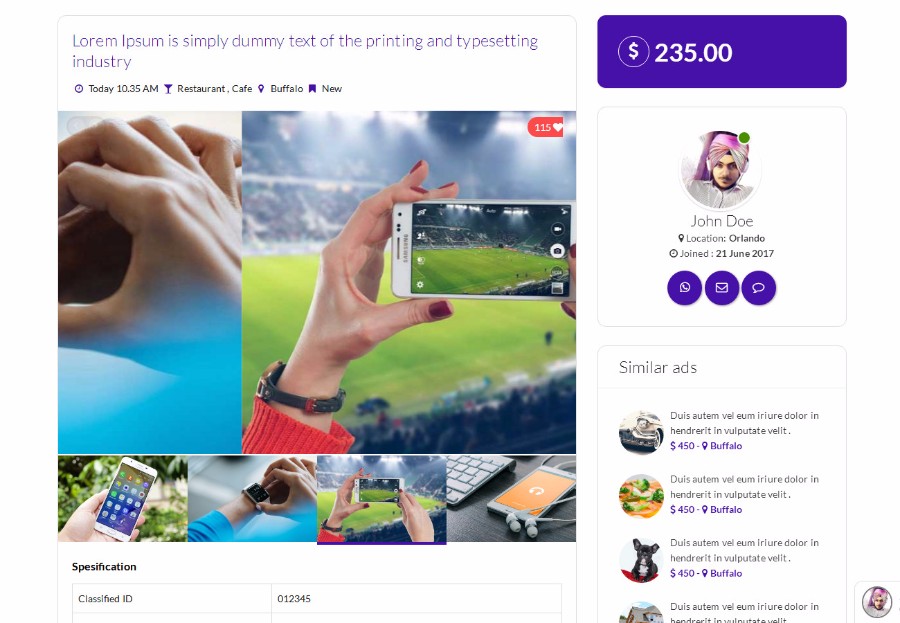Viewport: 900px width, 623px height.
Task: Select the smartphone-in-hand thumbnail
Action: click(123, 498)
